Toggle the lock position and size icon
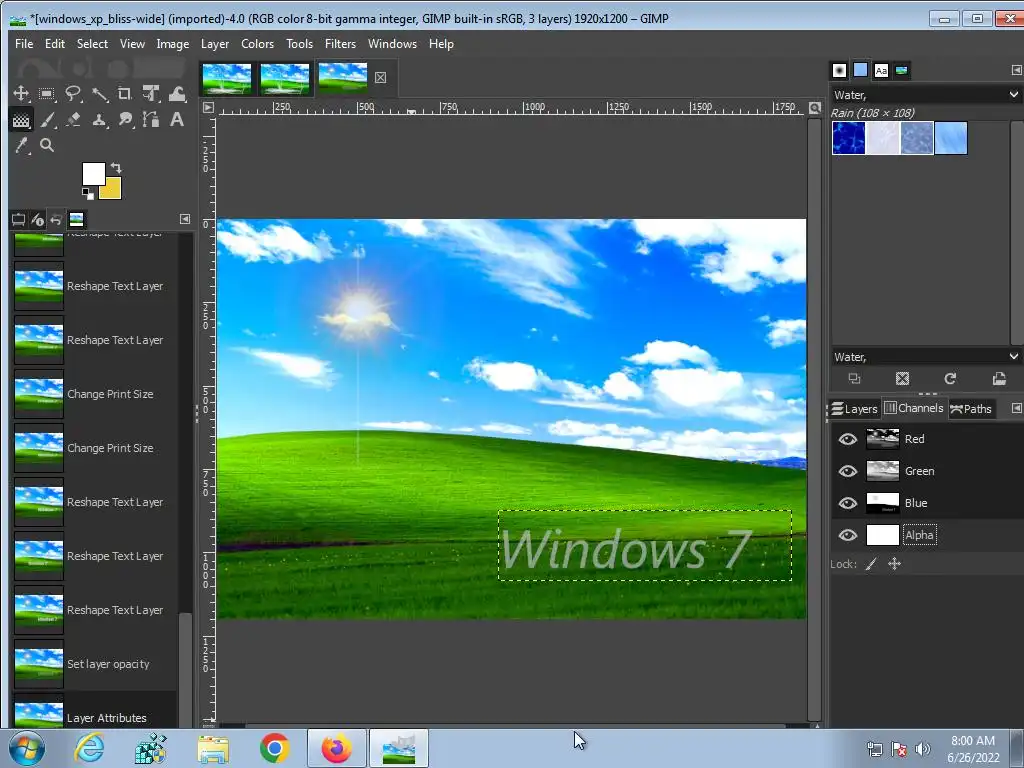Screen dimensions: 1024x768 [895, 564]
